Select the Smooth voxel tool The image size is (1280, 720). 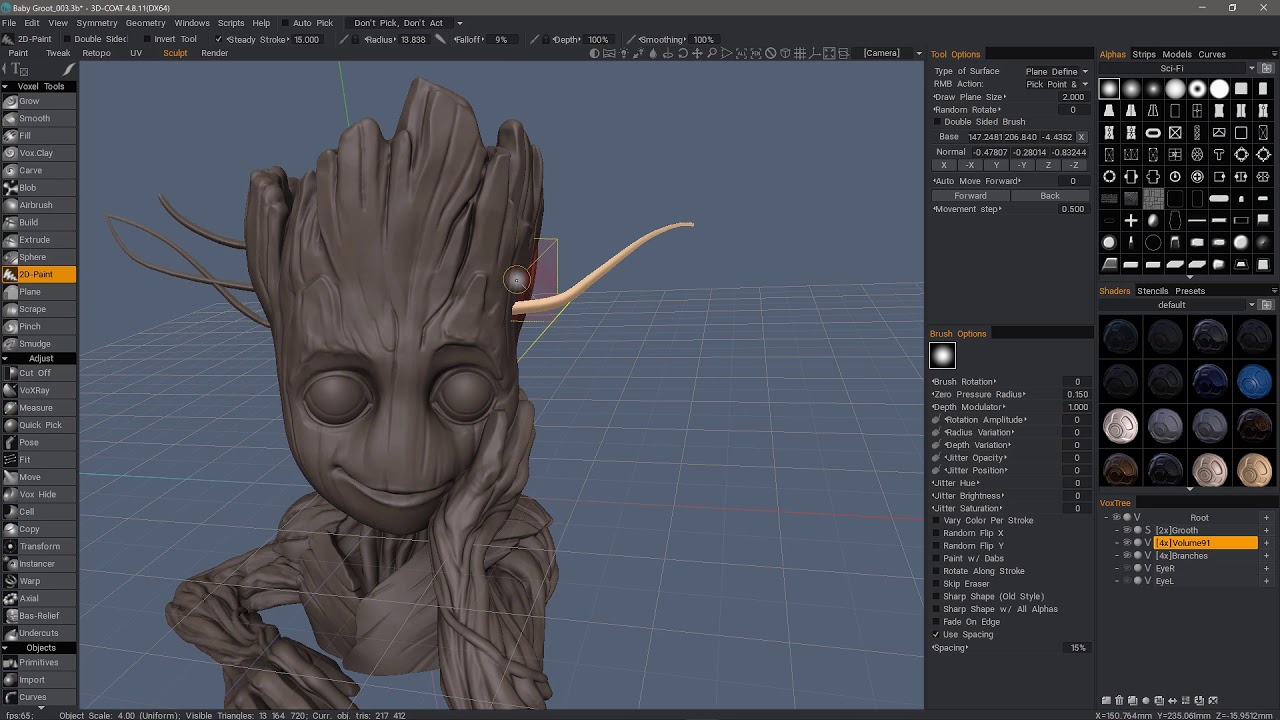point(34,118)
